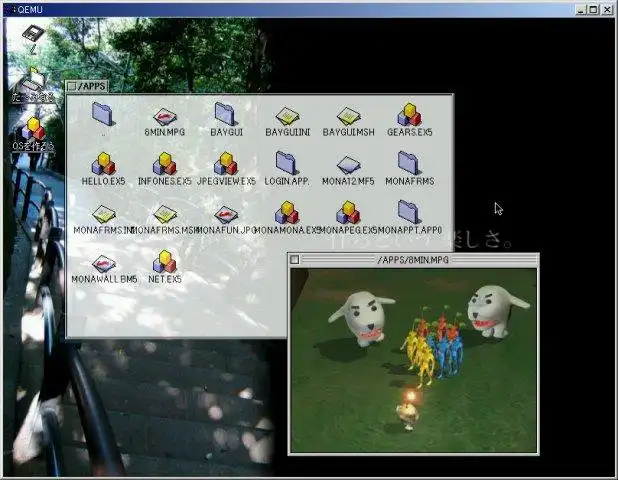Select the BAYGUI.INI config file icon
Screen dimensions: 618x480
(288, 116)
